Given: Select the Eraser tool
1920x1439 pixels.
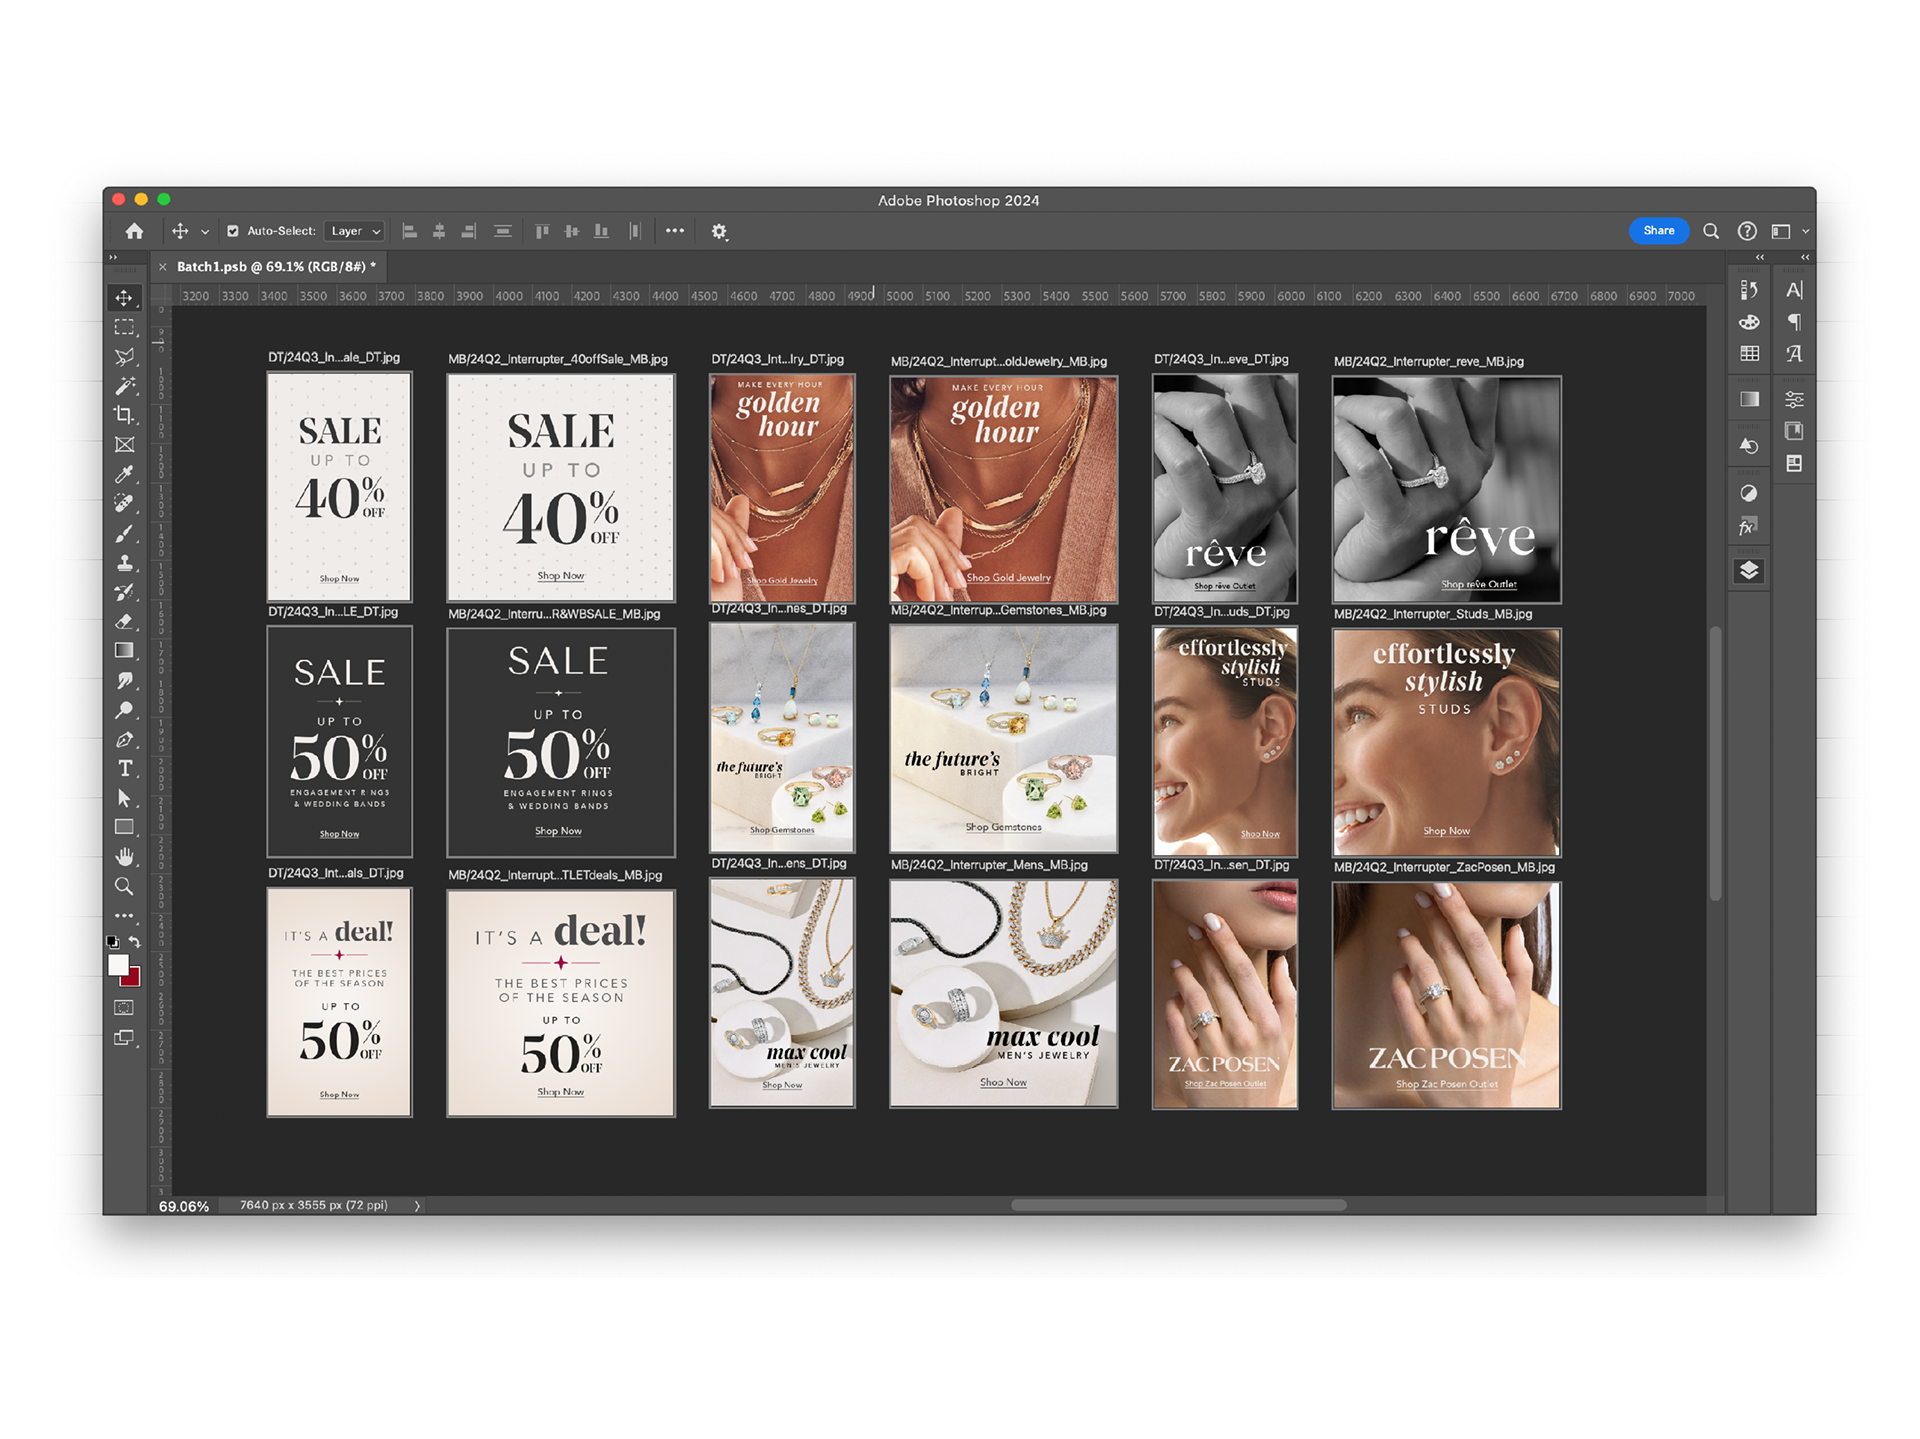Looking at the screenshot, I should 124,621.
